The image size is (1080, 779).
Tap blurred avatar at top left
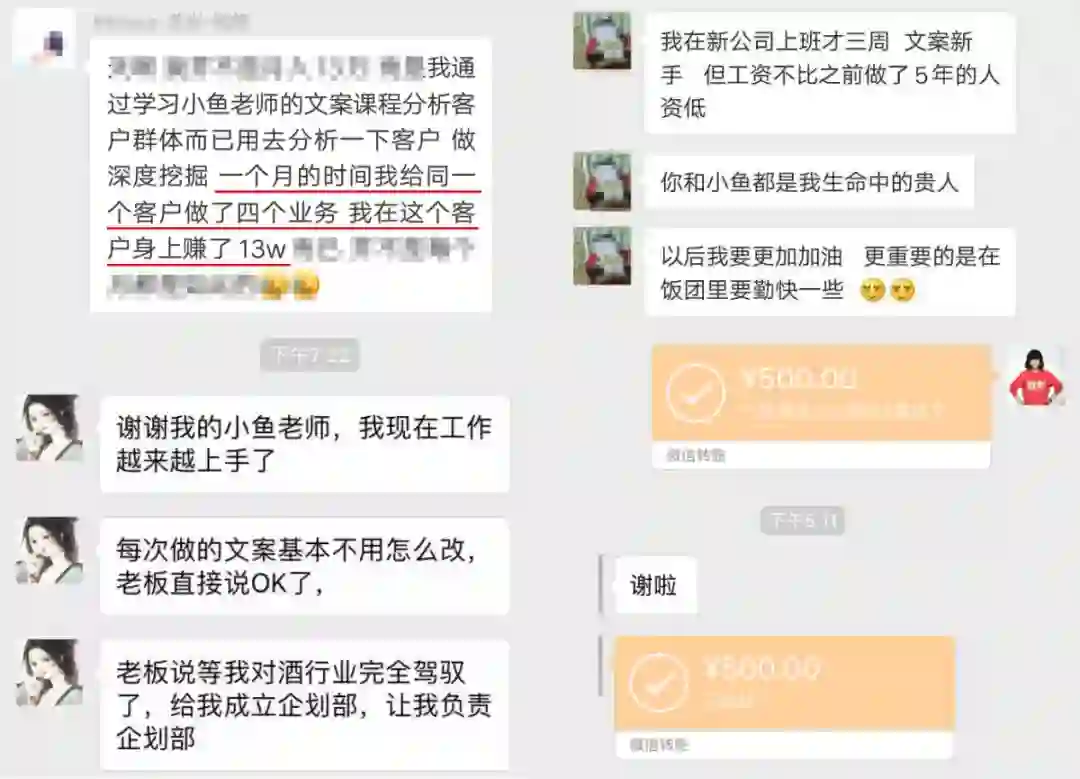[45, 39]
